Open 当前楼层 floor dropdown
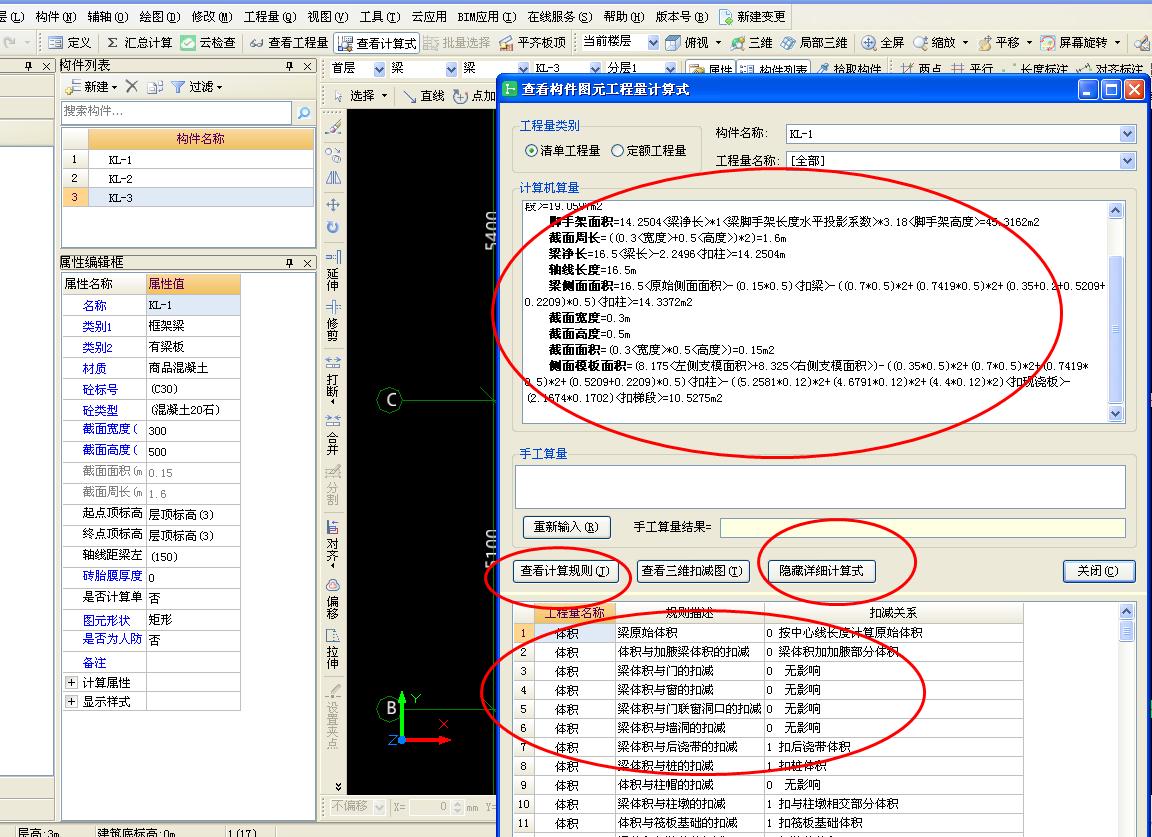Viewport: 1152px width, 837px height. 653,43
